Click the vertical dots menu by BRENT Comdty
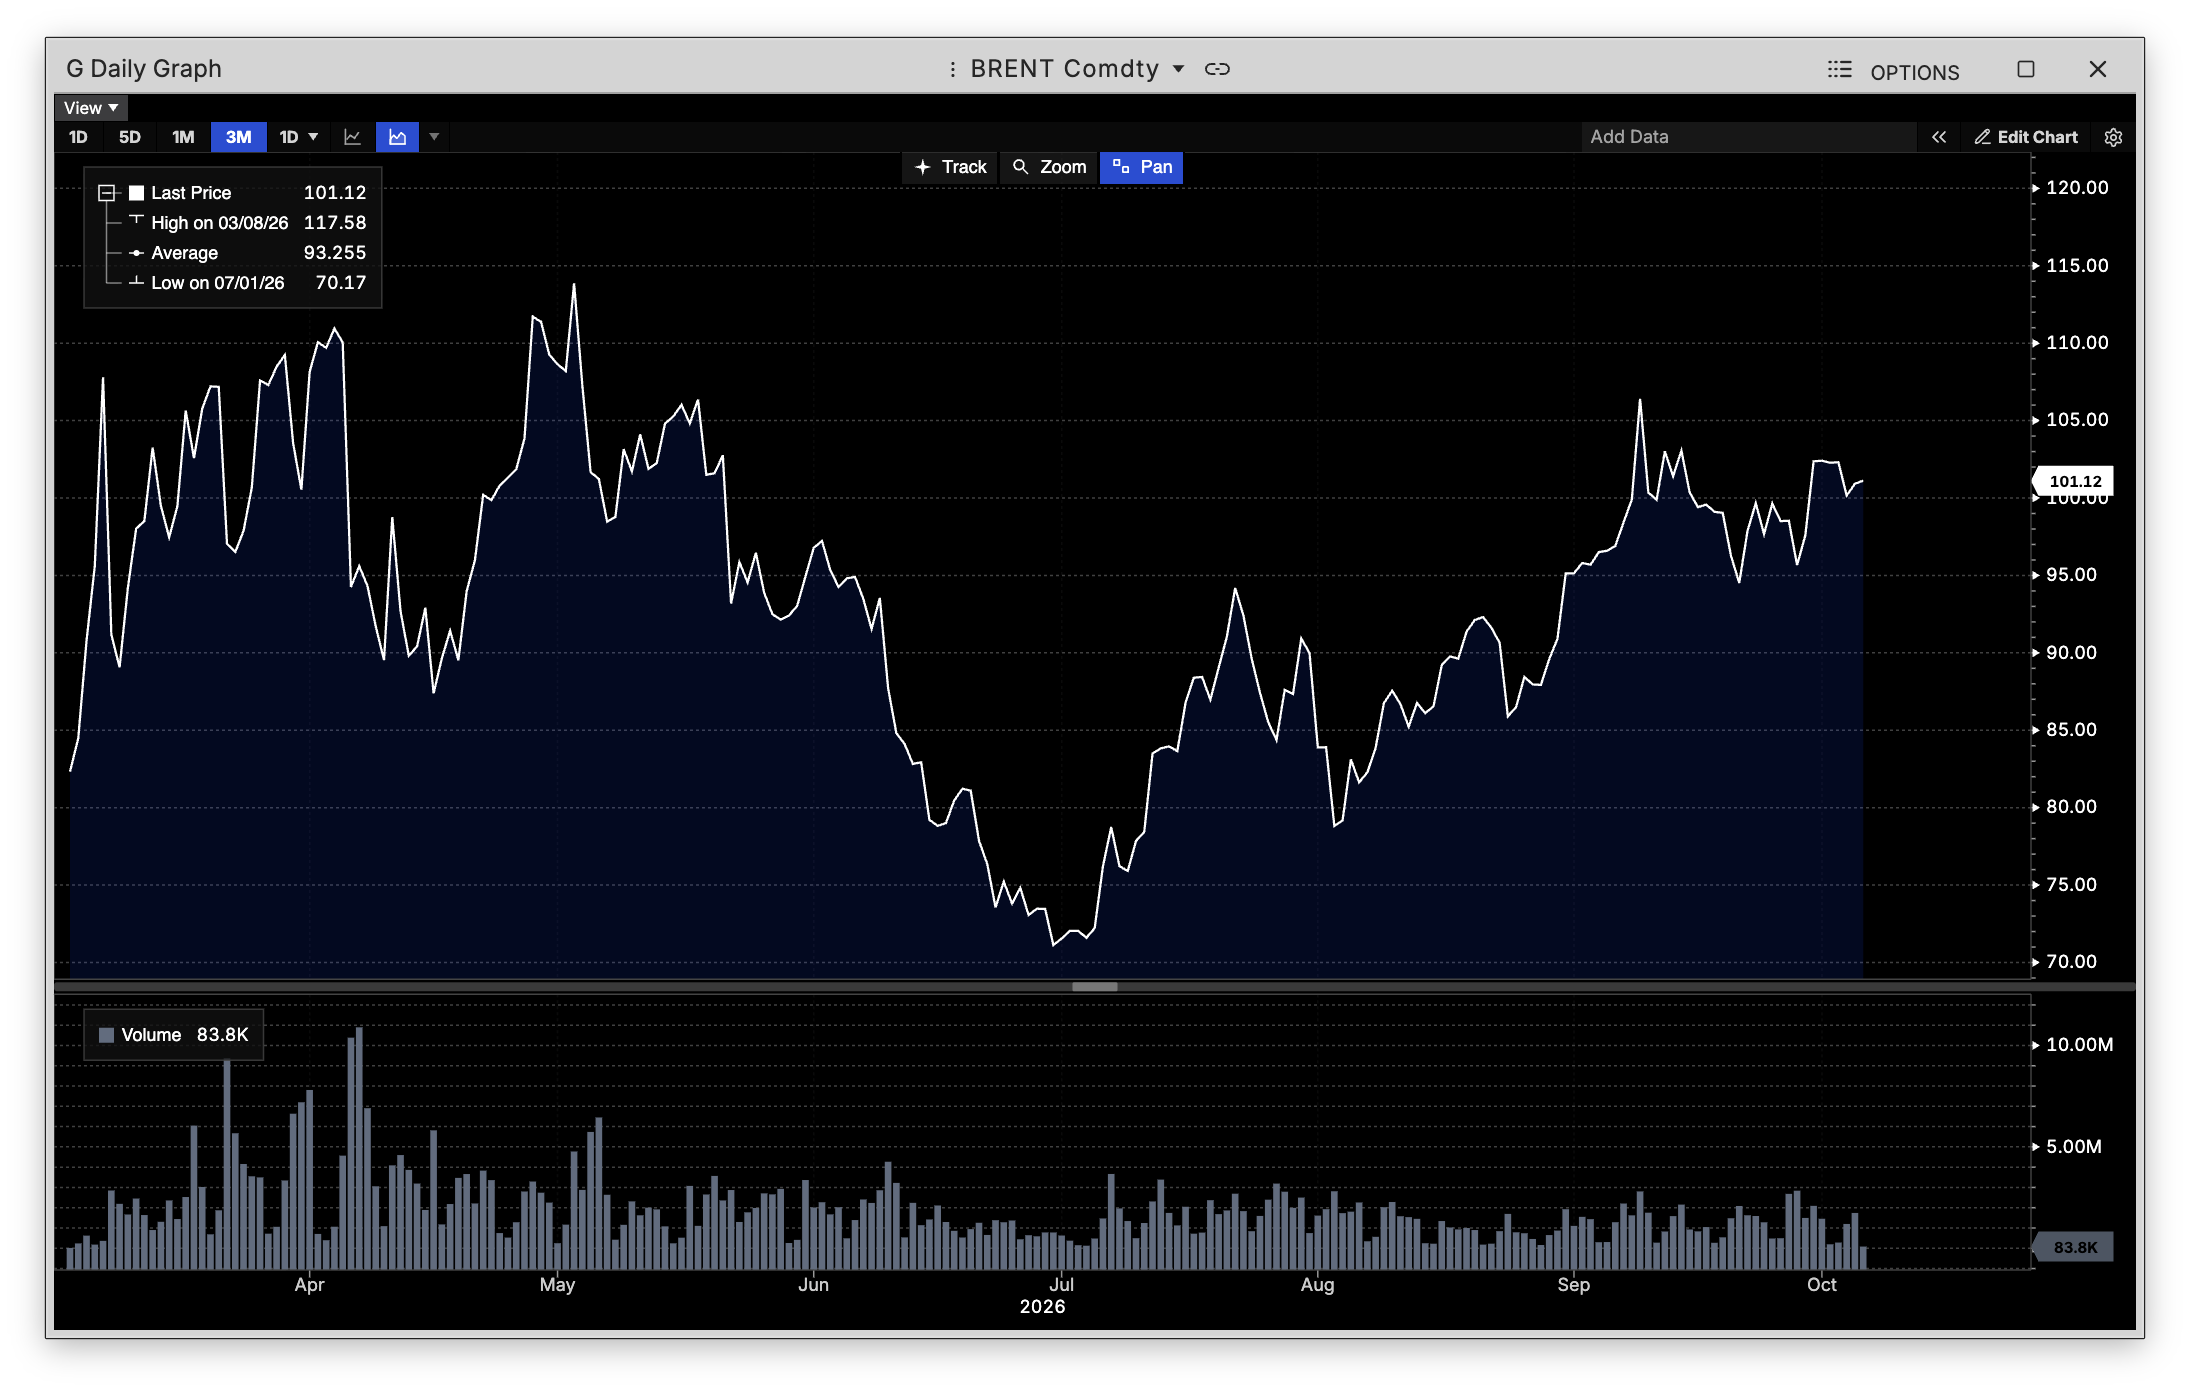This screenshot has width=2190, height=1392. 952,69
